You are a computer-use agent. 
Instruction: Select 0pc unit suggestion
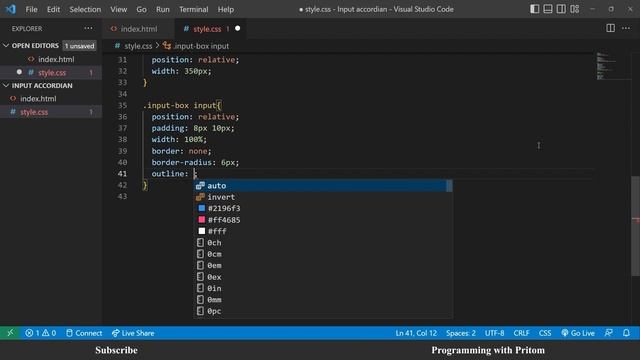pyautogui.click(x=322, y=311)
